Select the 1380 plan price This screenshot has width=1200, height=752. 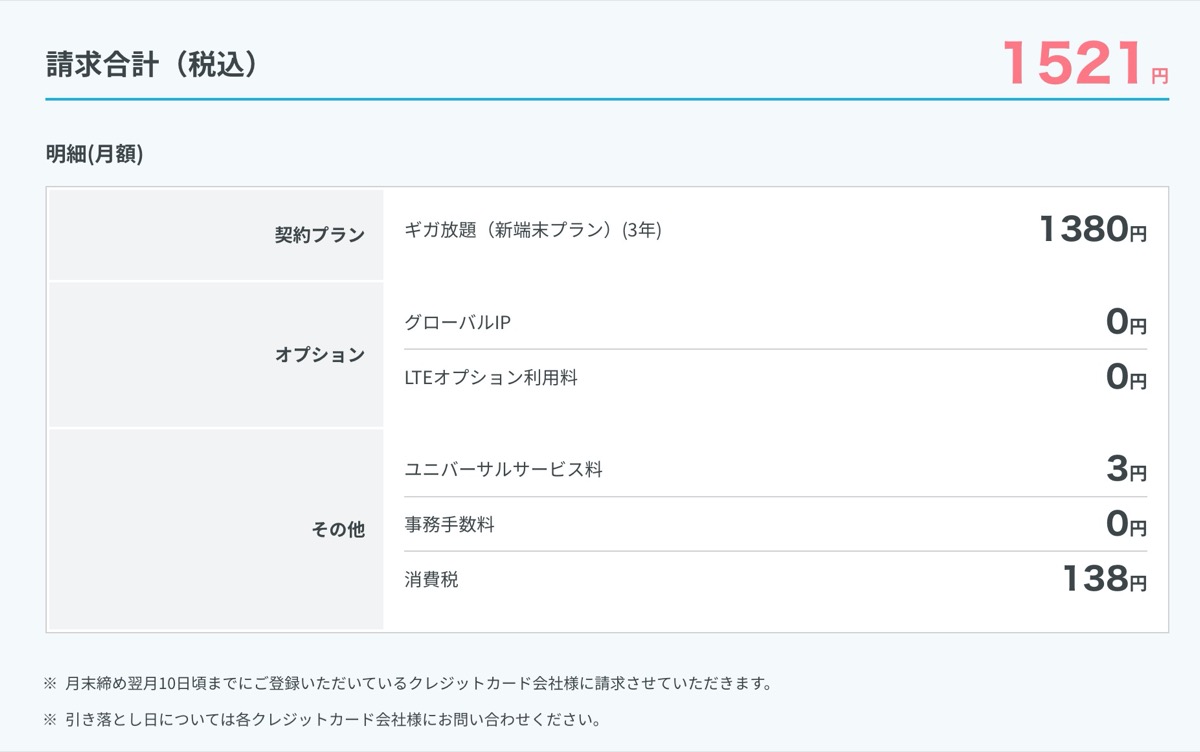(1093, 230)
